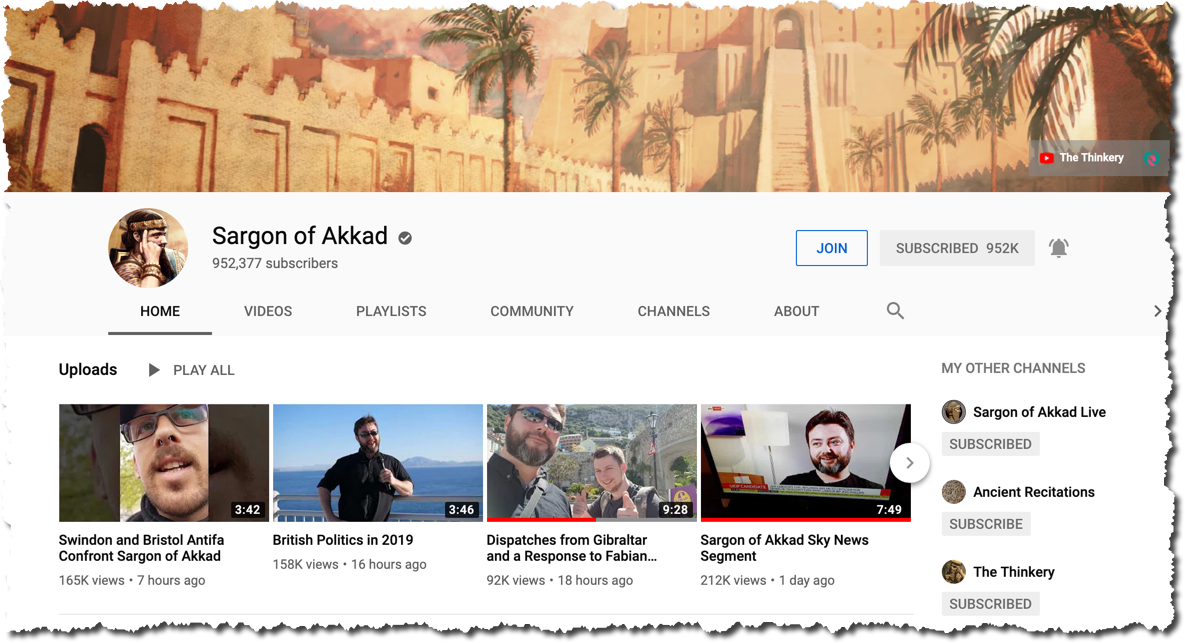The image size is (1185, 643).
Task: Click the red watch progress bar under Dispatches from Gibraltar
Action: point(541,520)
